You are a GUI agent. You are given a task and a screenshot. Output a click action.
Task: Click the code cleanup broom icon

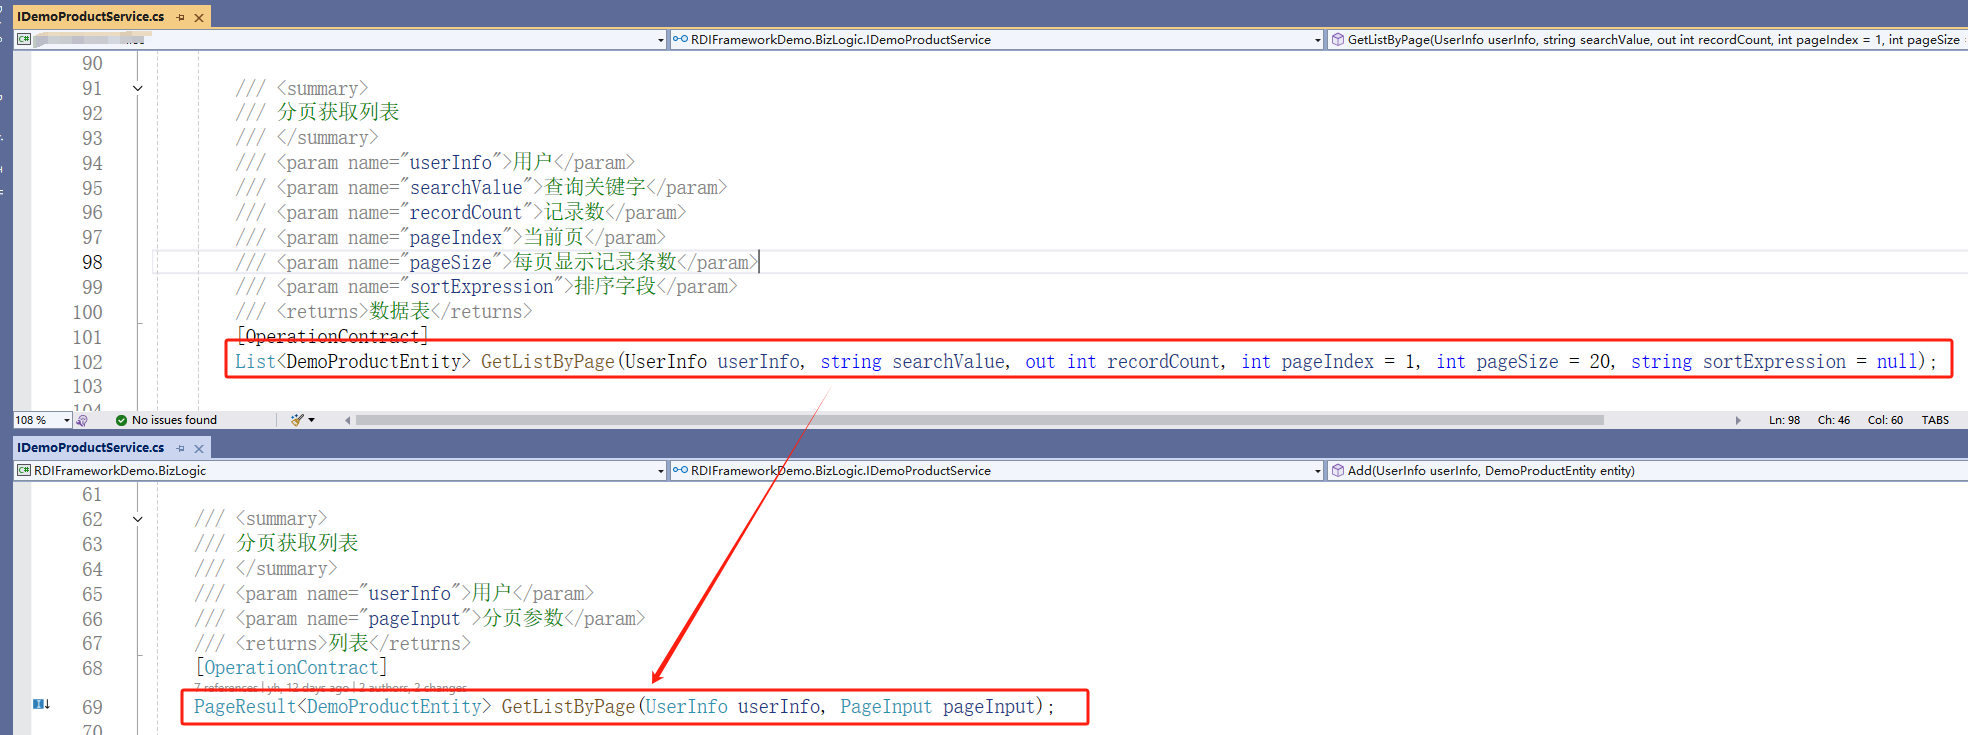coord(297,420)
